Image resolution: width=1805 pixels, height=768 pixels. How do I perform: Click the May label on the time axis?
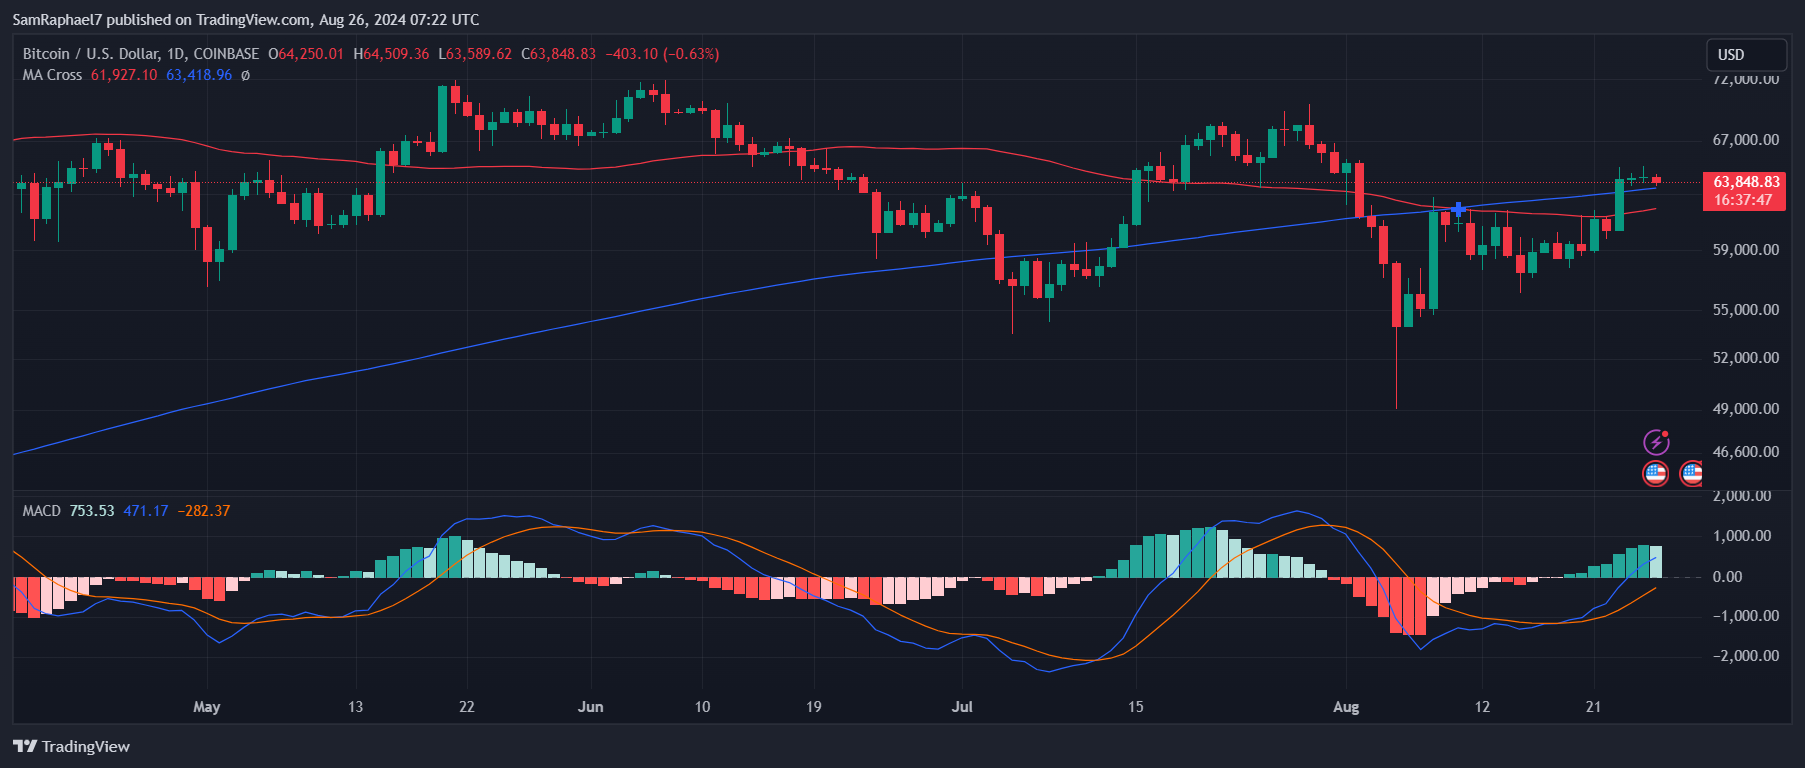tap(207, 707)
